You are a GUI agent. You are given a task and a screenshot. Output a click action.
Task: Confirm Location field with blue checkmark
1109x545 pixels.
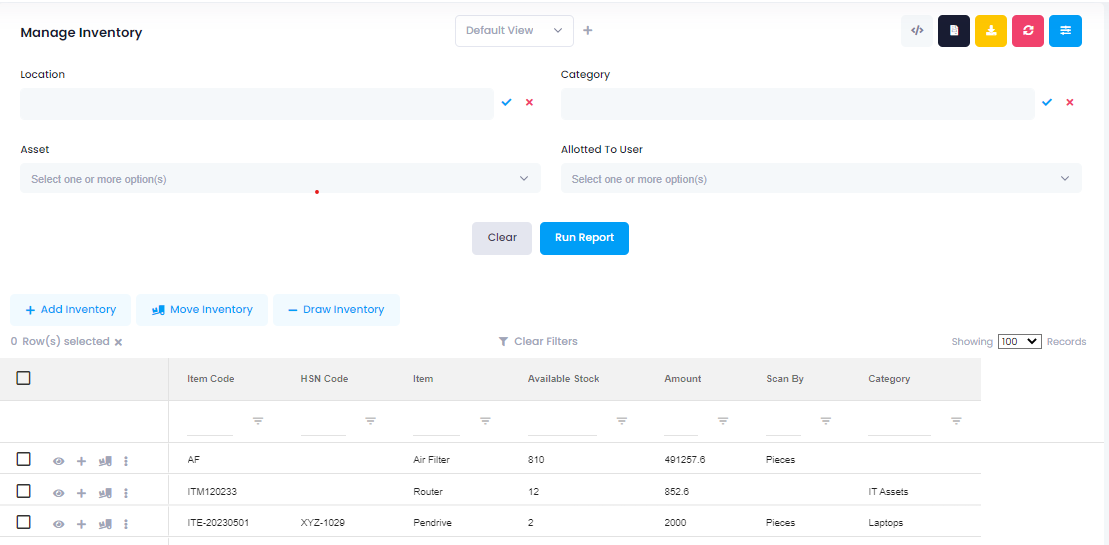tap(506, 102)
